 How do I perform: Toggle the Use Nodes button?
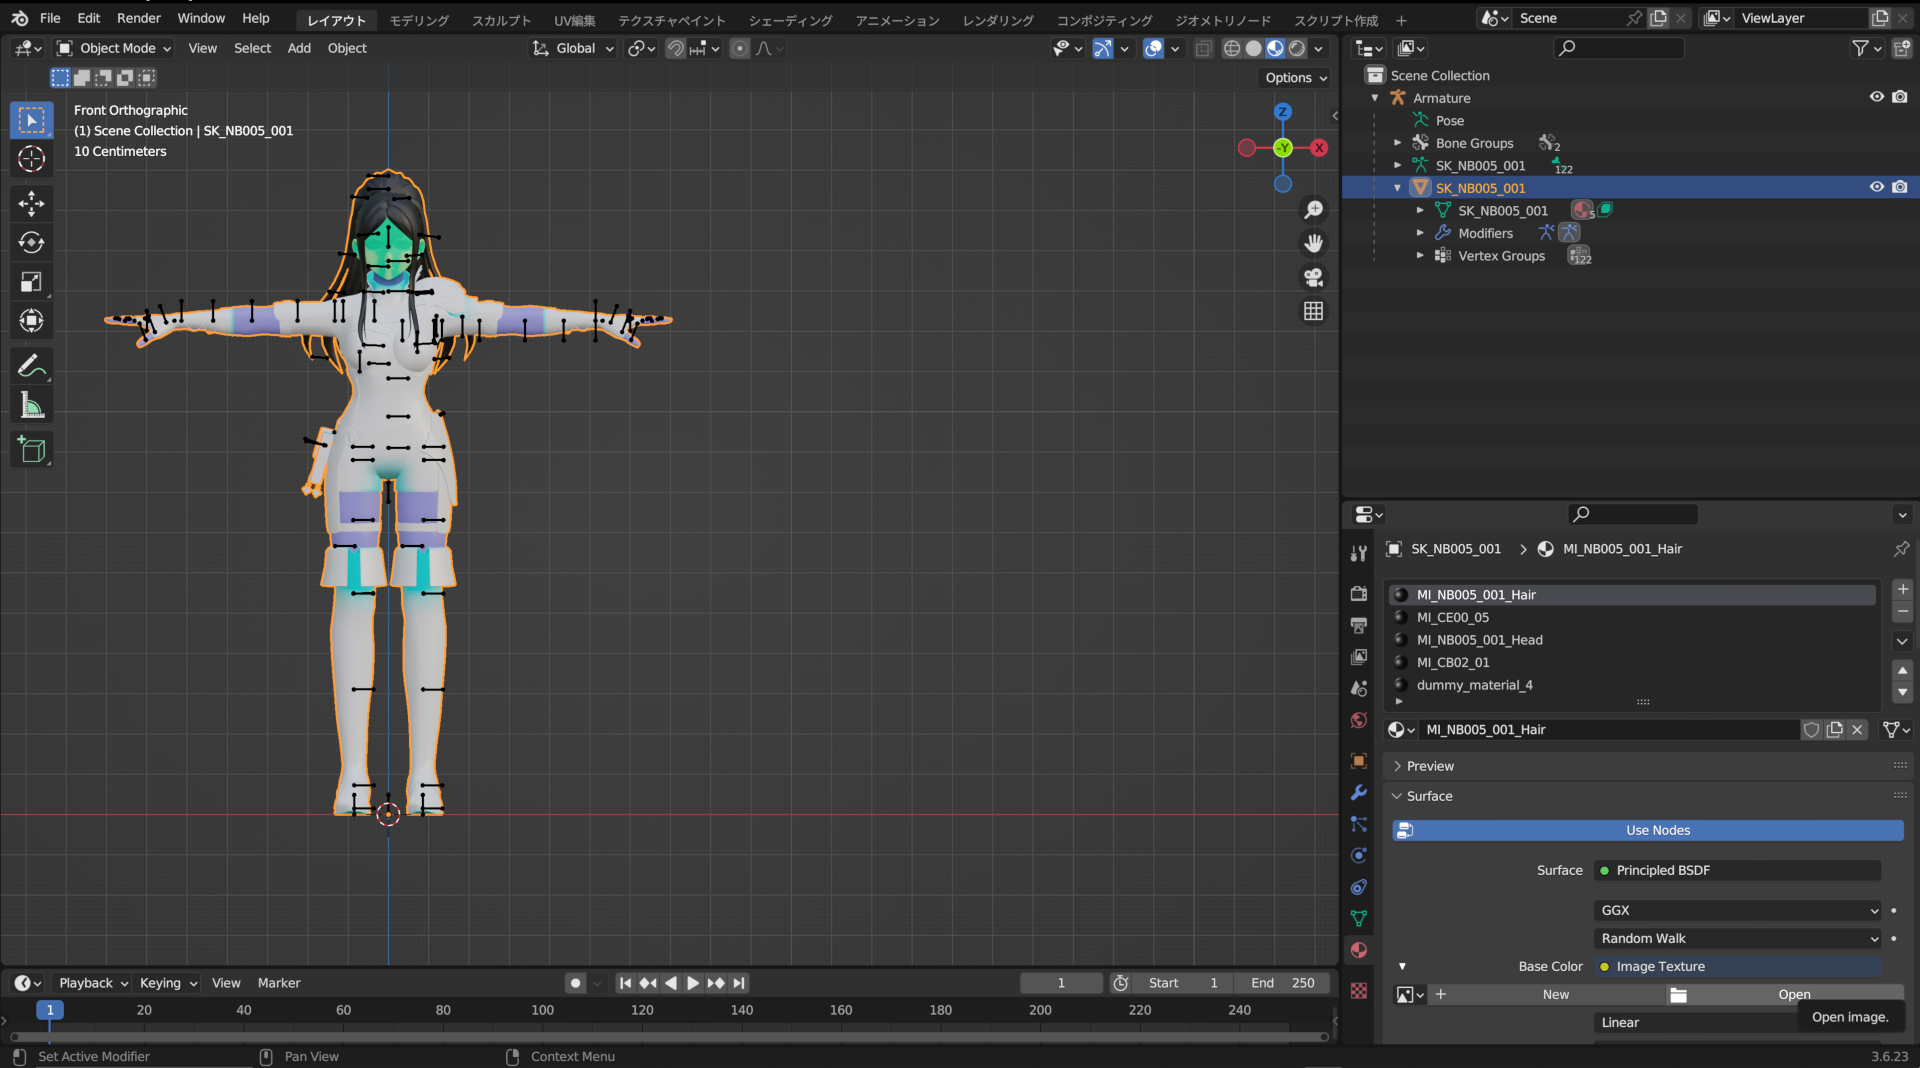pyautogui.click(x=1647, y=830)
